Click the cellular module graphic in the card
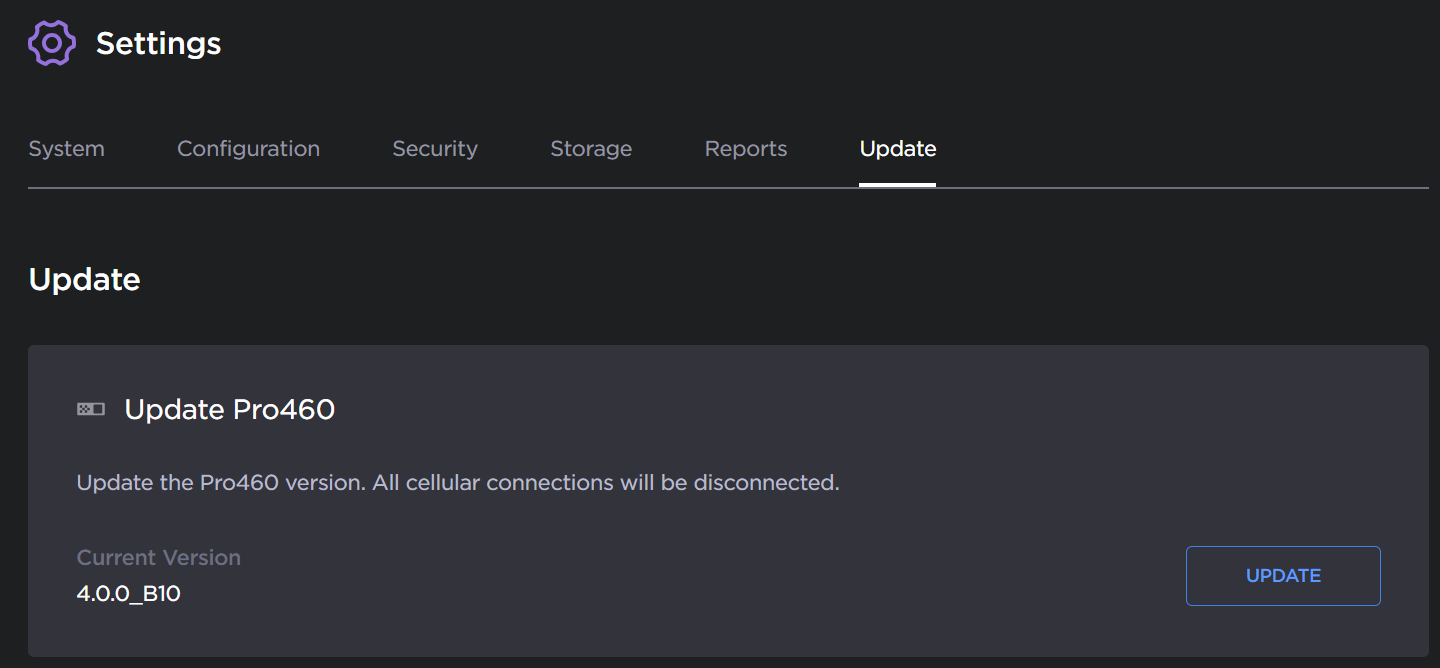Screen dimensions: 1440x668 click(90, 409)
